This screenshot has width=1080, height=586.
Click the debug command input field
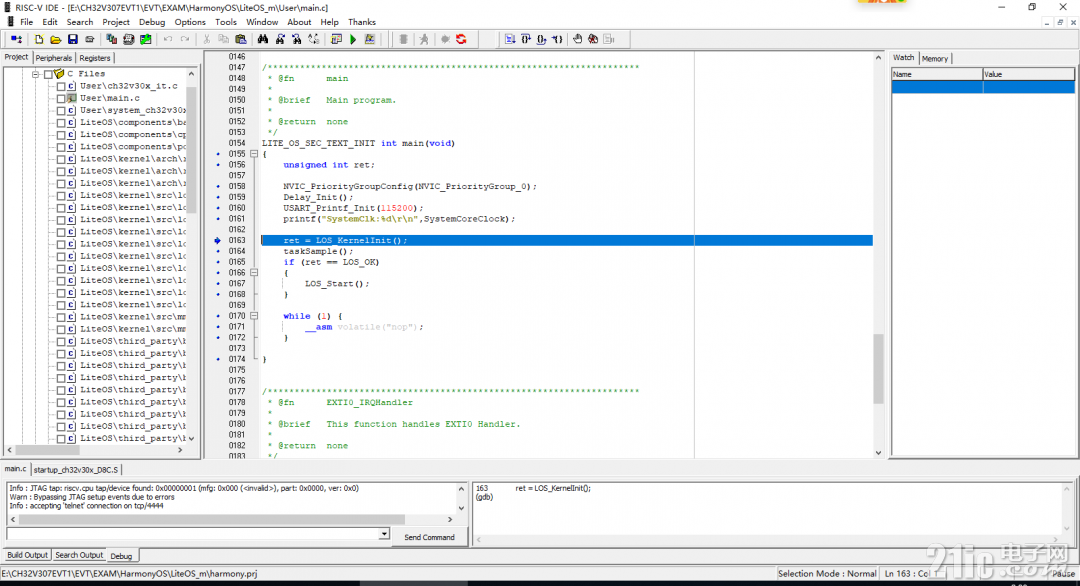pyautogui.click(x=193, y=534)
